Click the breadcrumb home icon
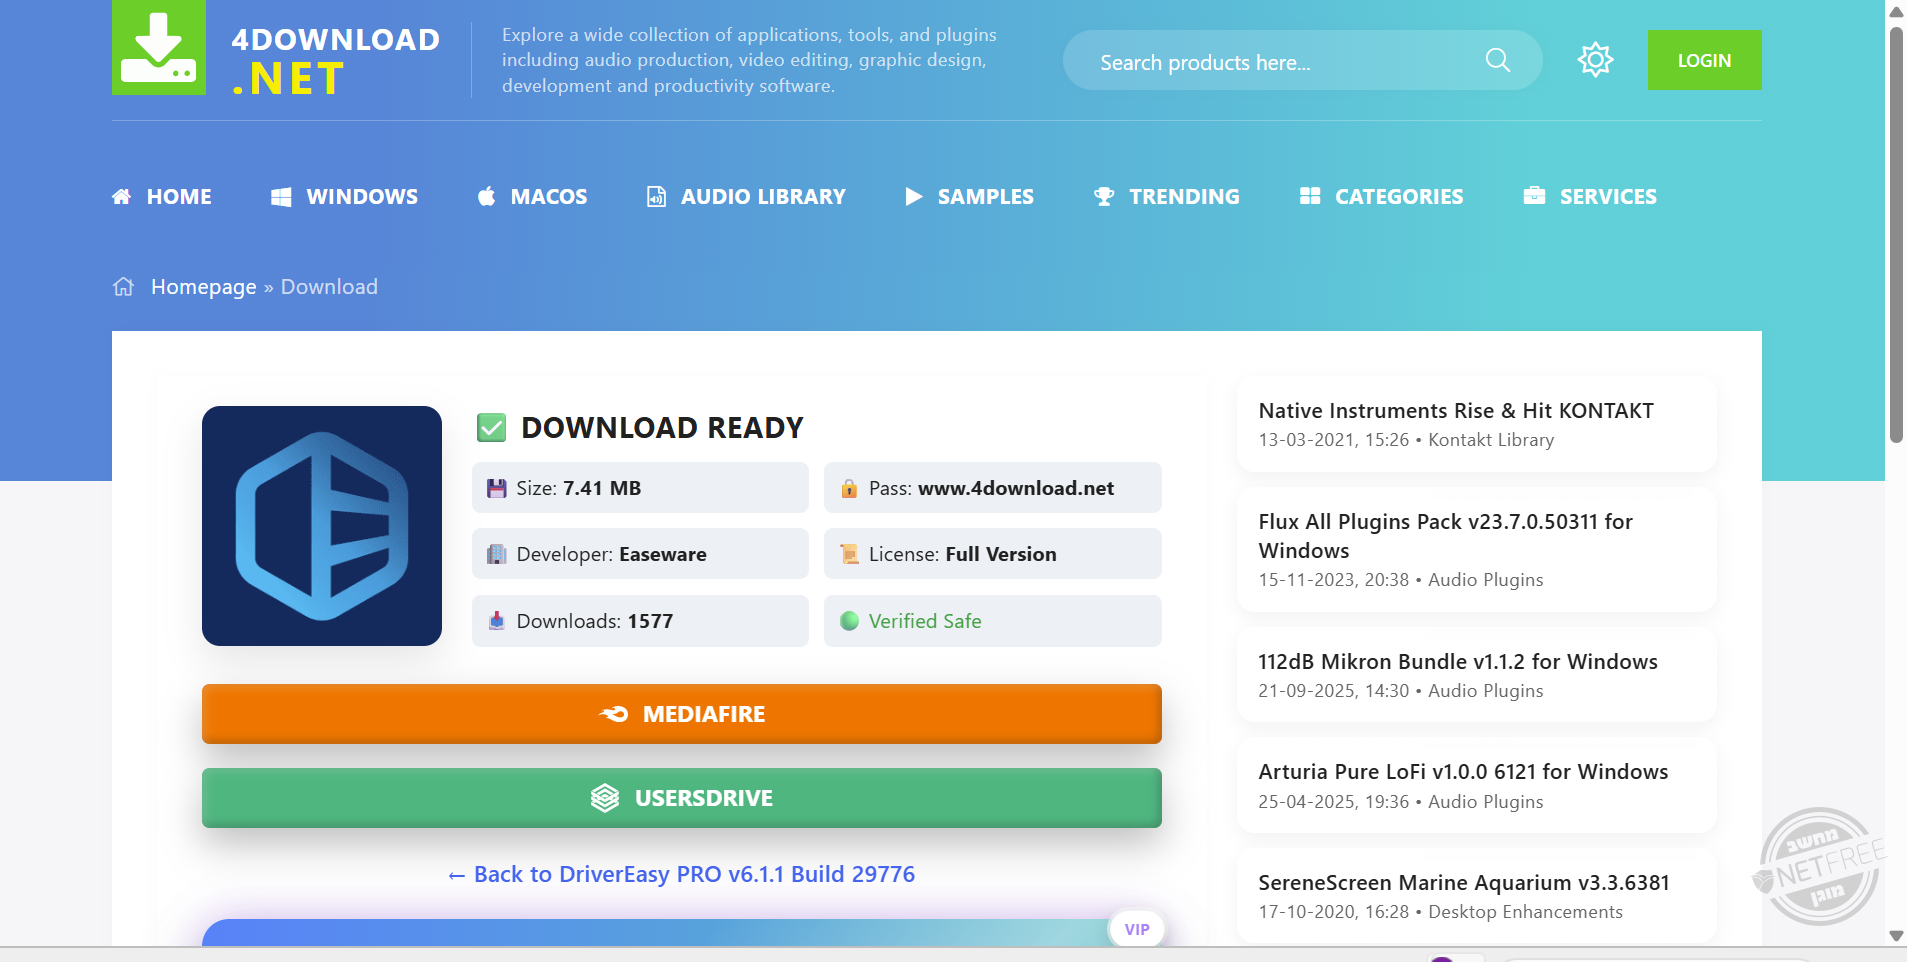The width and height of the screenshot is (1907, 962). [x=123, y=287]
